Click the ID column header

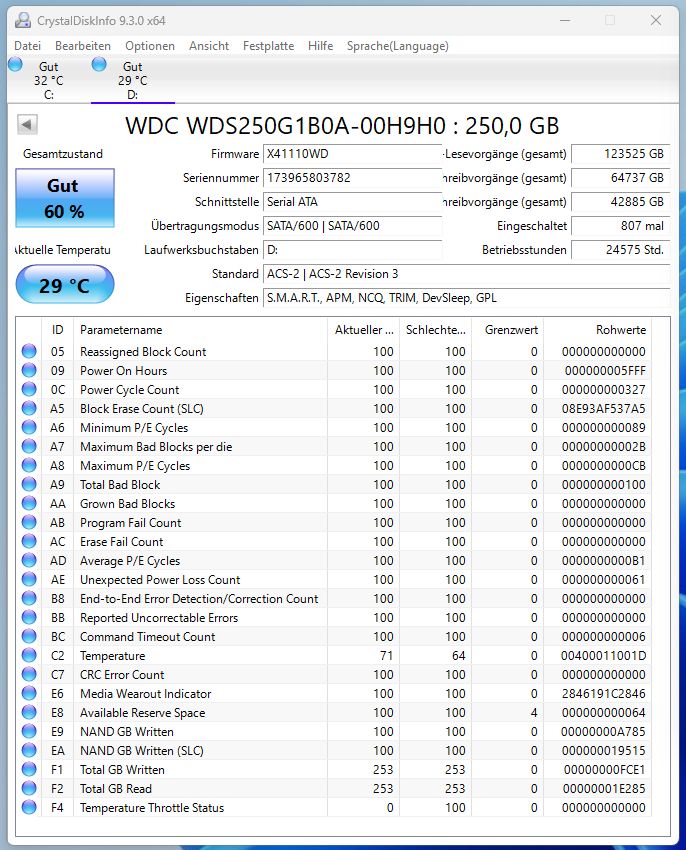57,330
